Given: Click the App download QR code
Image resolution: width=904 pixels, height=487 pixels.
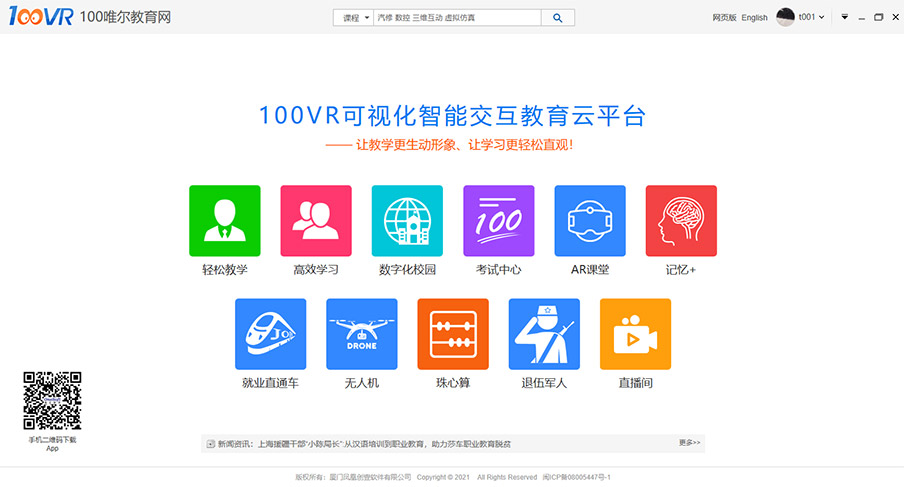Looking at the screenshot, I should 52,400.
